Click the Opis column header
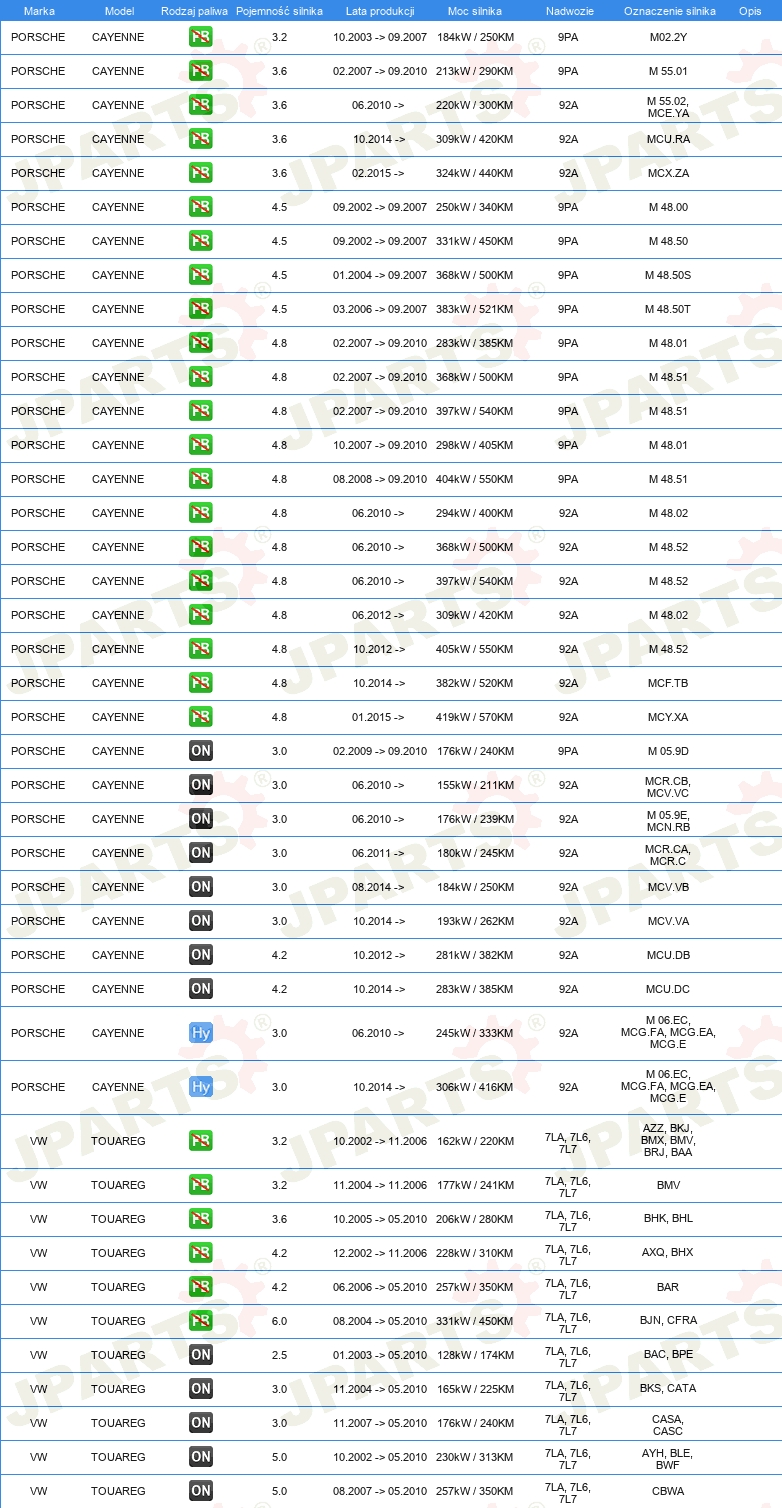Image resolution: width=782 pixels, height=1508 pixels. [749, 11]
